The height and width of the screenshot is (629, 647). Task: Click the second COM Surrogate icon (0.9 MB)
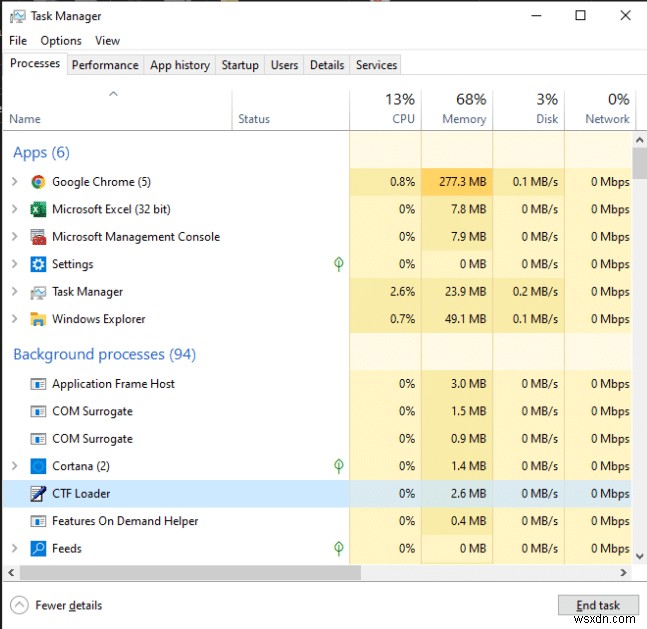point(38,439)
